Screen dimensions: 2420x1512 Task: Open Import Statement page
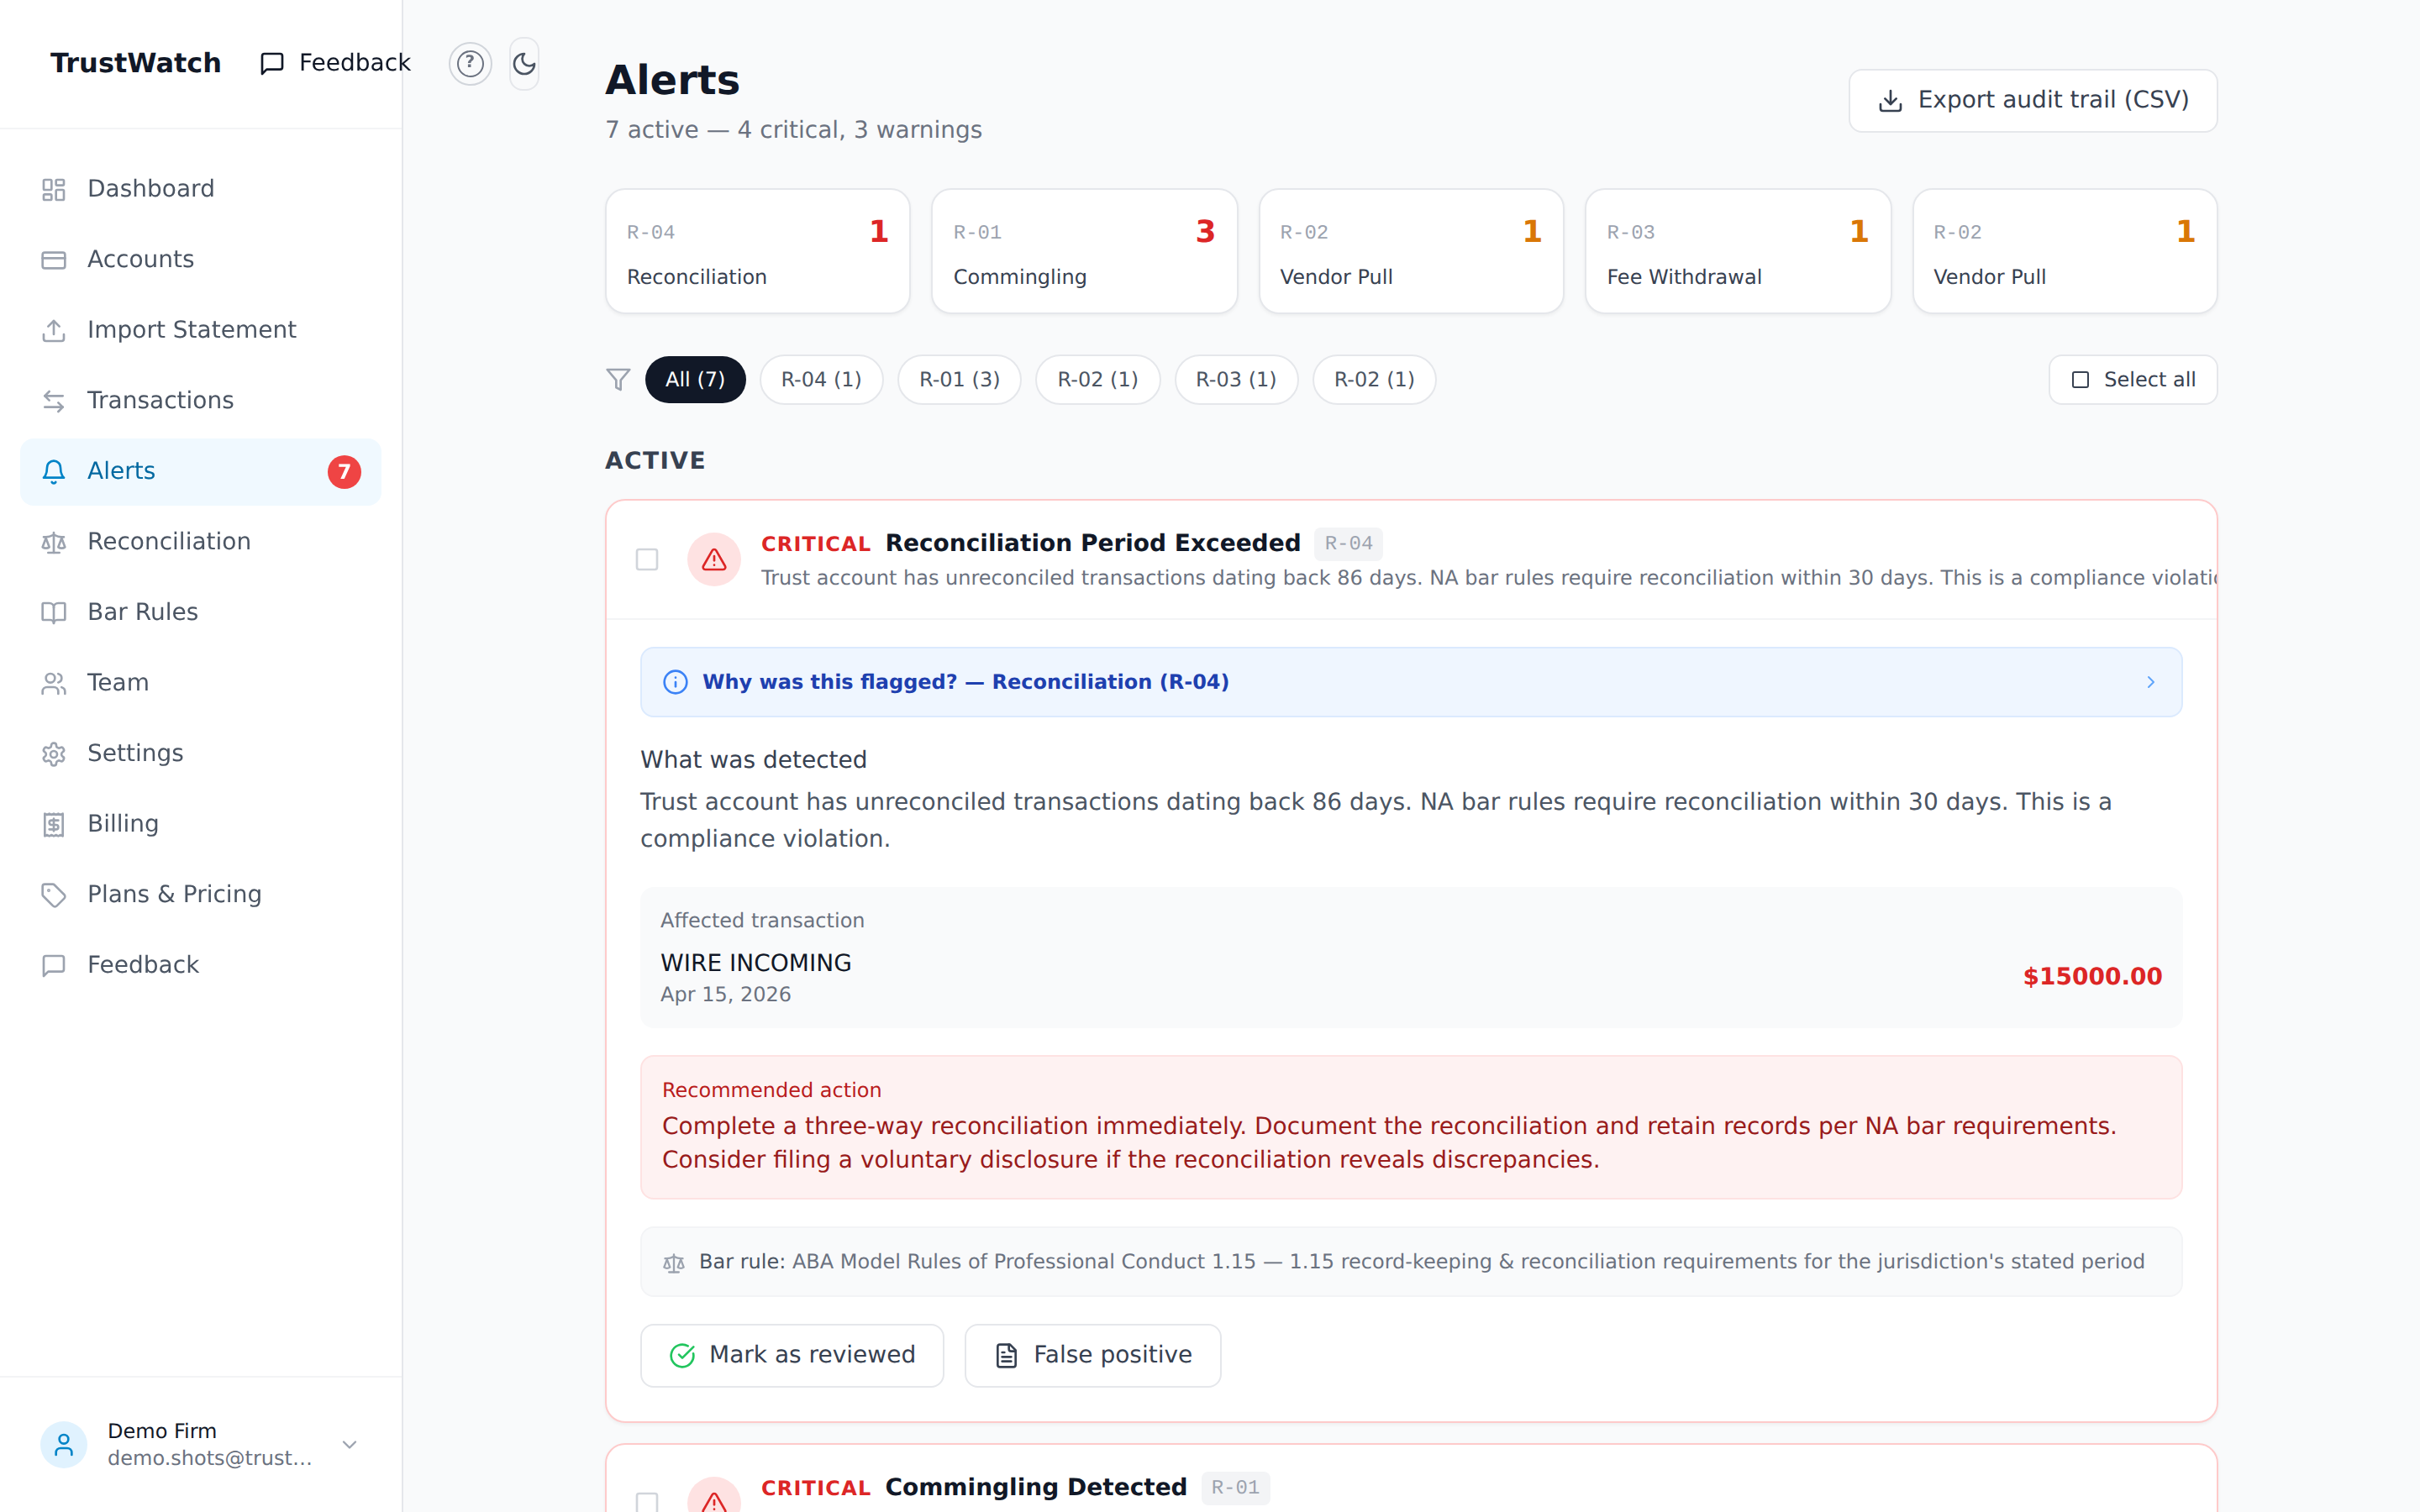(x=200, y=330)
